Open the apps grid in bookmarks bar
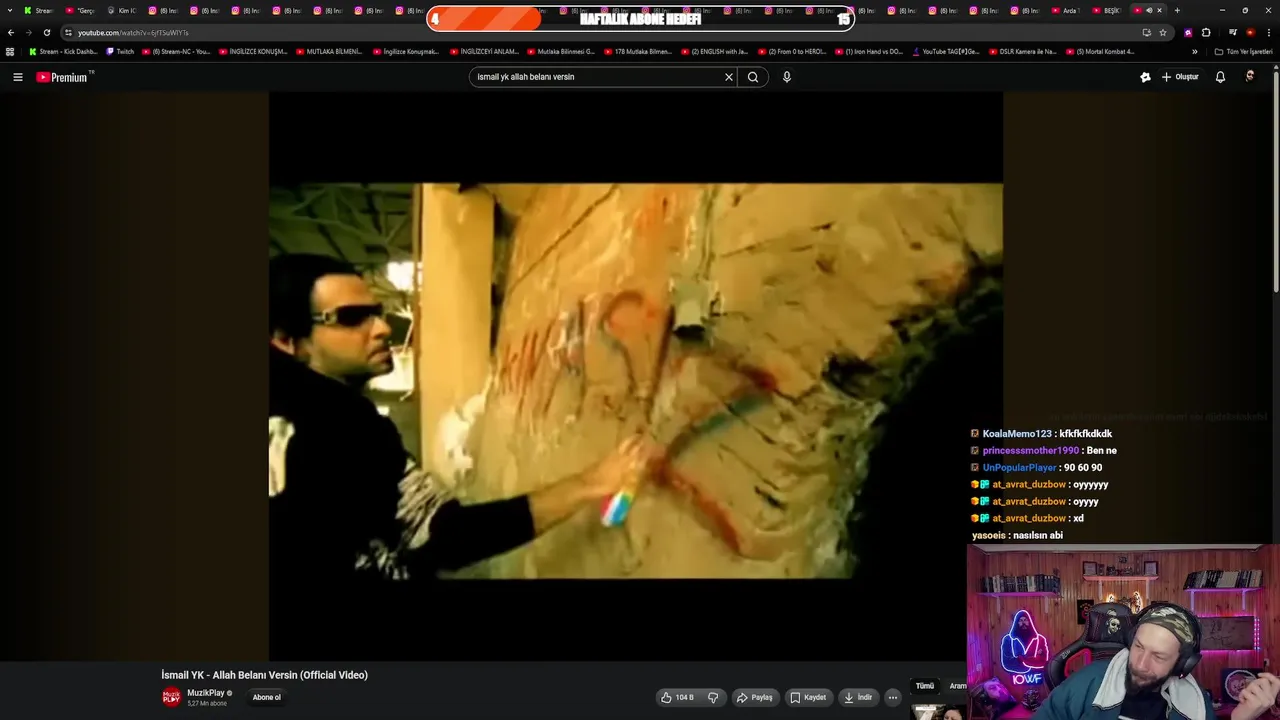The width and height of the screenshot is (1280, 720). (x=10, y=51)
